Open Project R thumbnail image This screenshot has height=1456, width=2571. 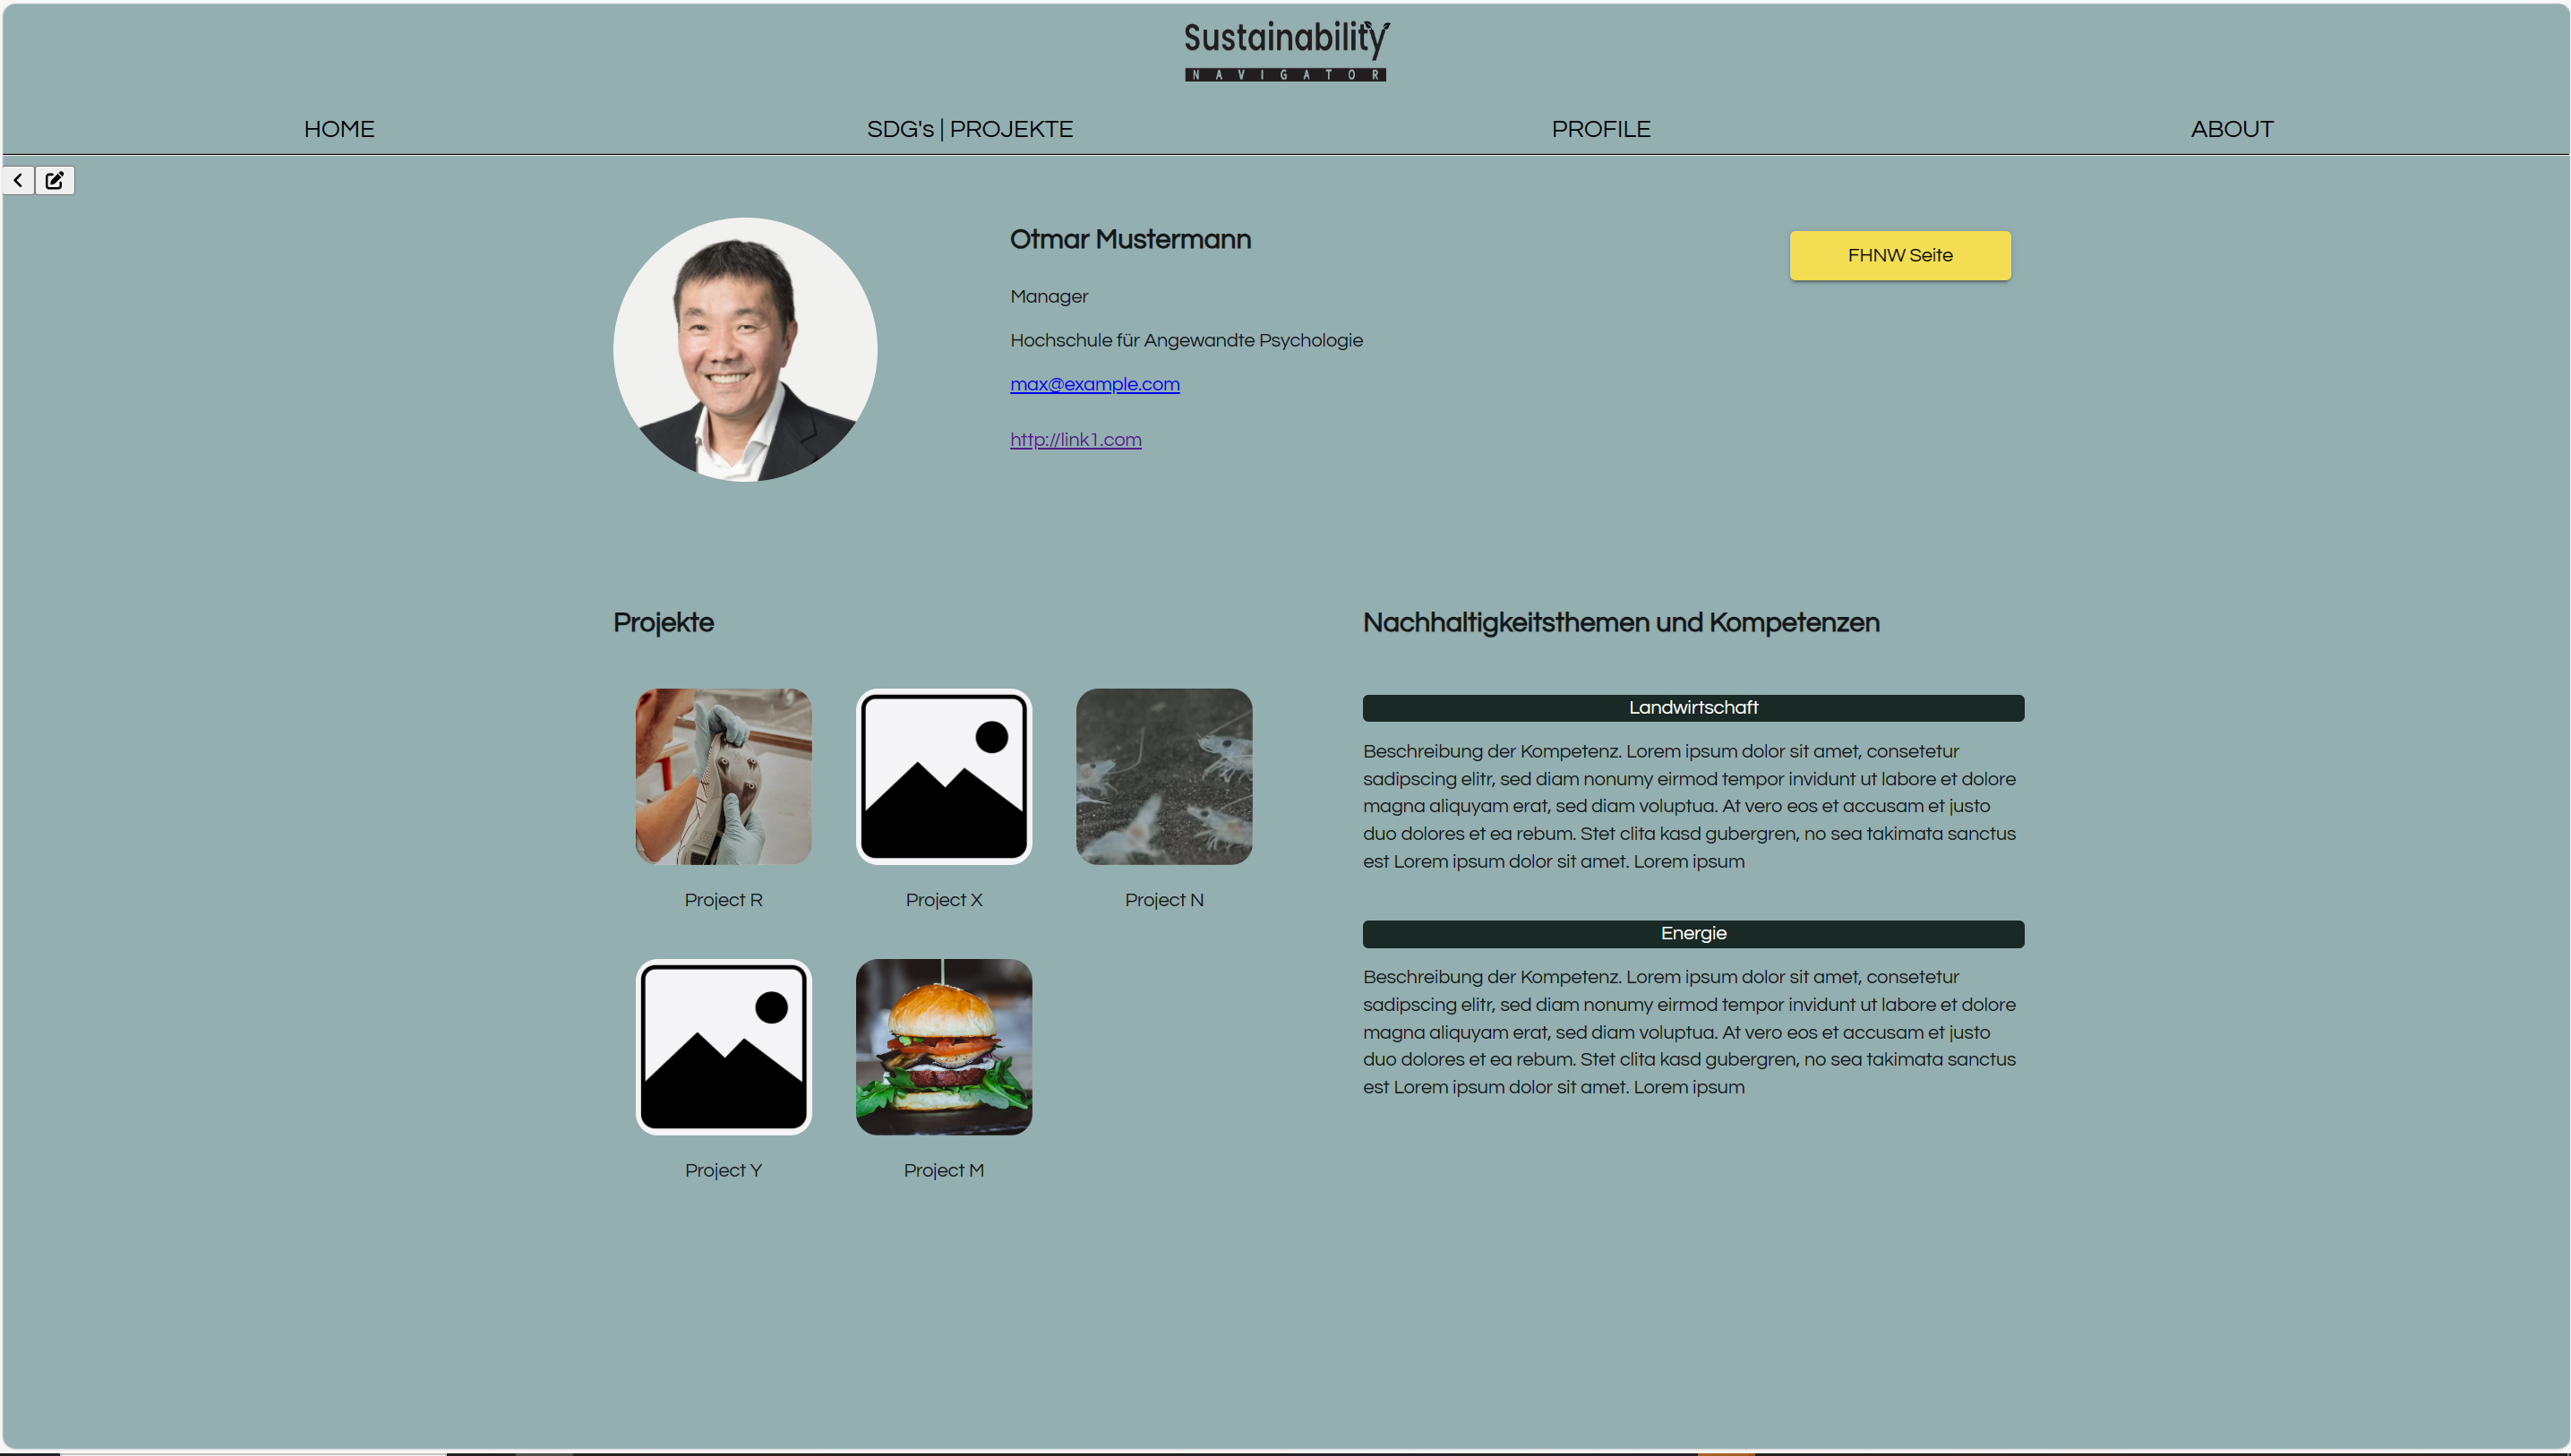(x=723, y=776)
